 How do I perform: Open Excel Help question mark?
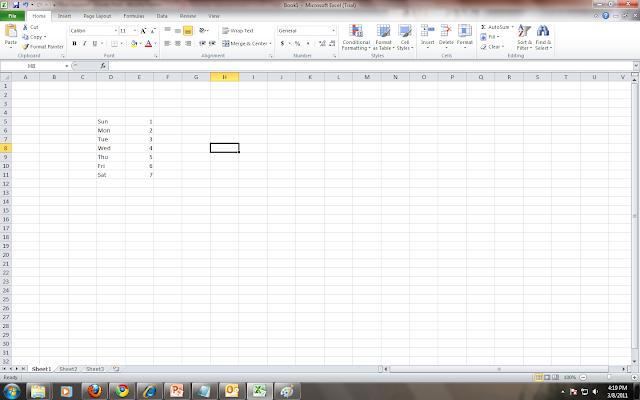point(606,16)
